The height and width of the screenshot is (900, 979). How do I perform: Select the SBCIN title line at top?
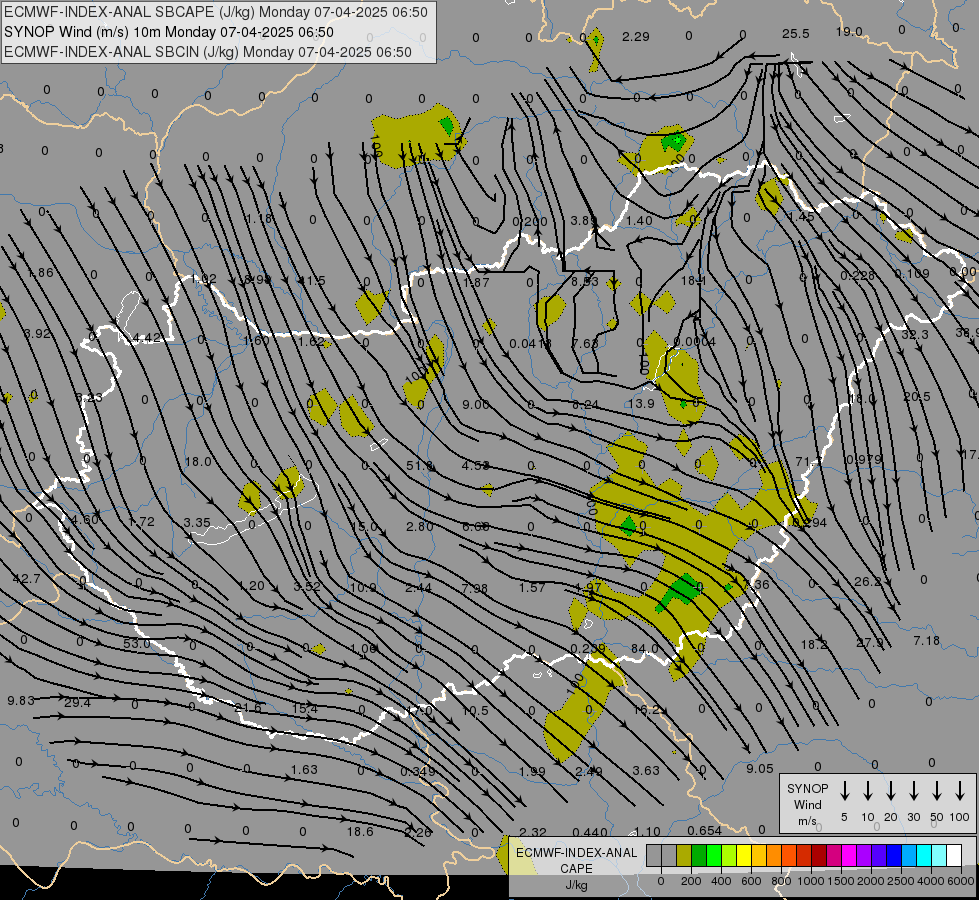(208, 52)
